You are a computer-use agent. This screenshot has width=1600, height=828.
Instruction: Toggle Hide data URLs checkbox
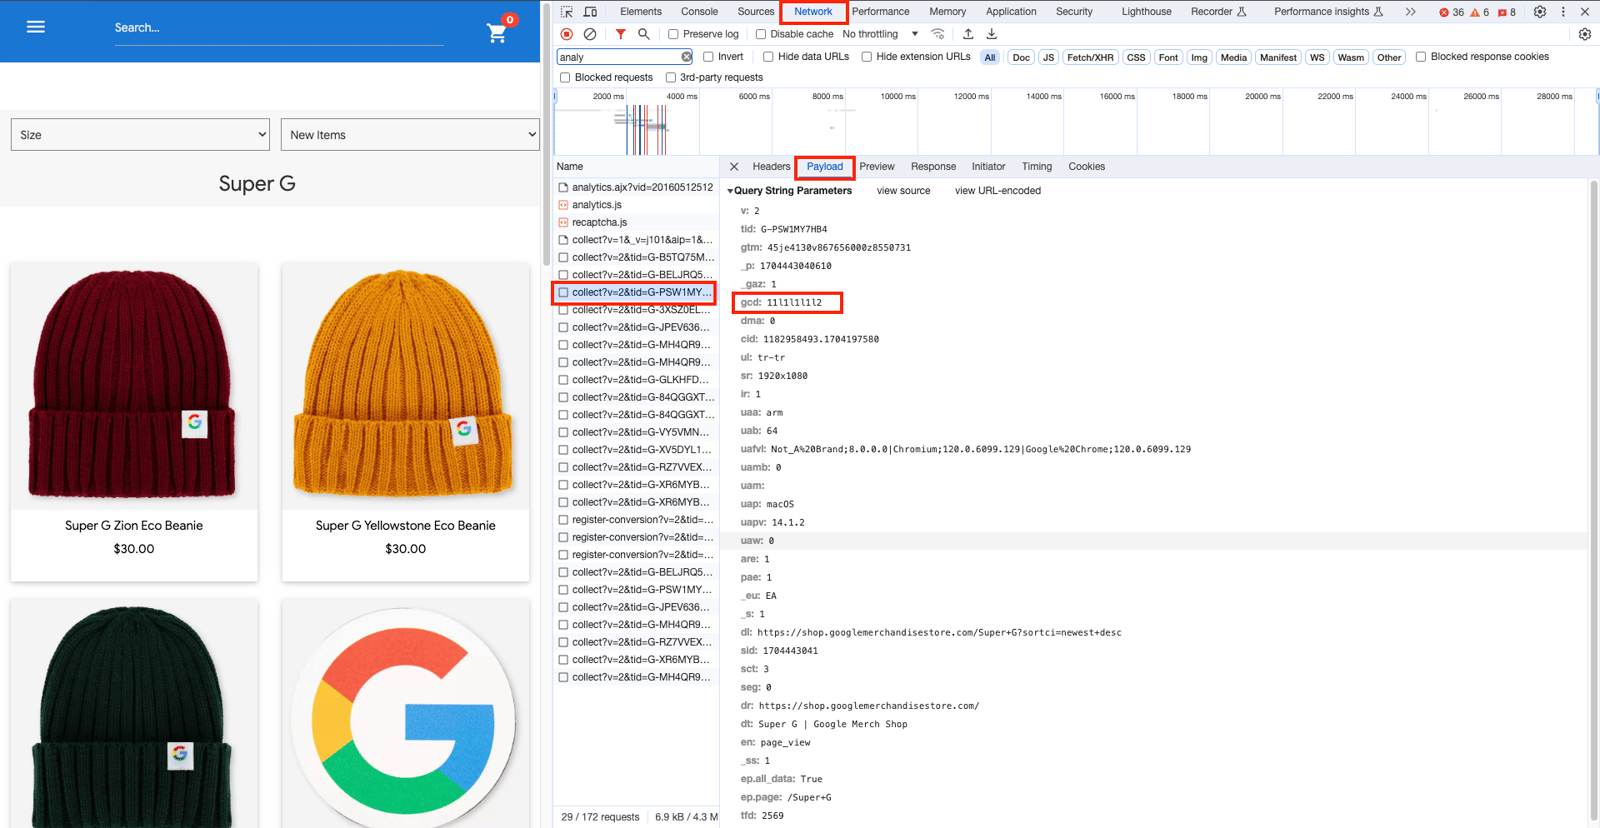(x=768, y=57)
